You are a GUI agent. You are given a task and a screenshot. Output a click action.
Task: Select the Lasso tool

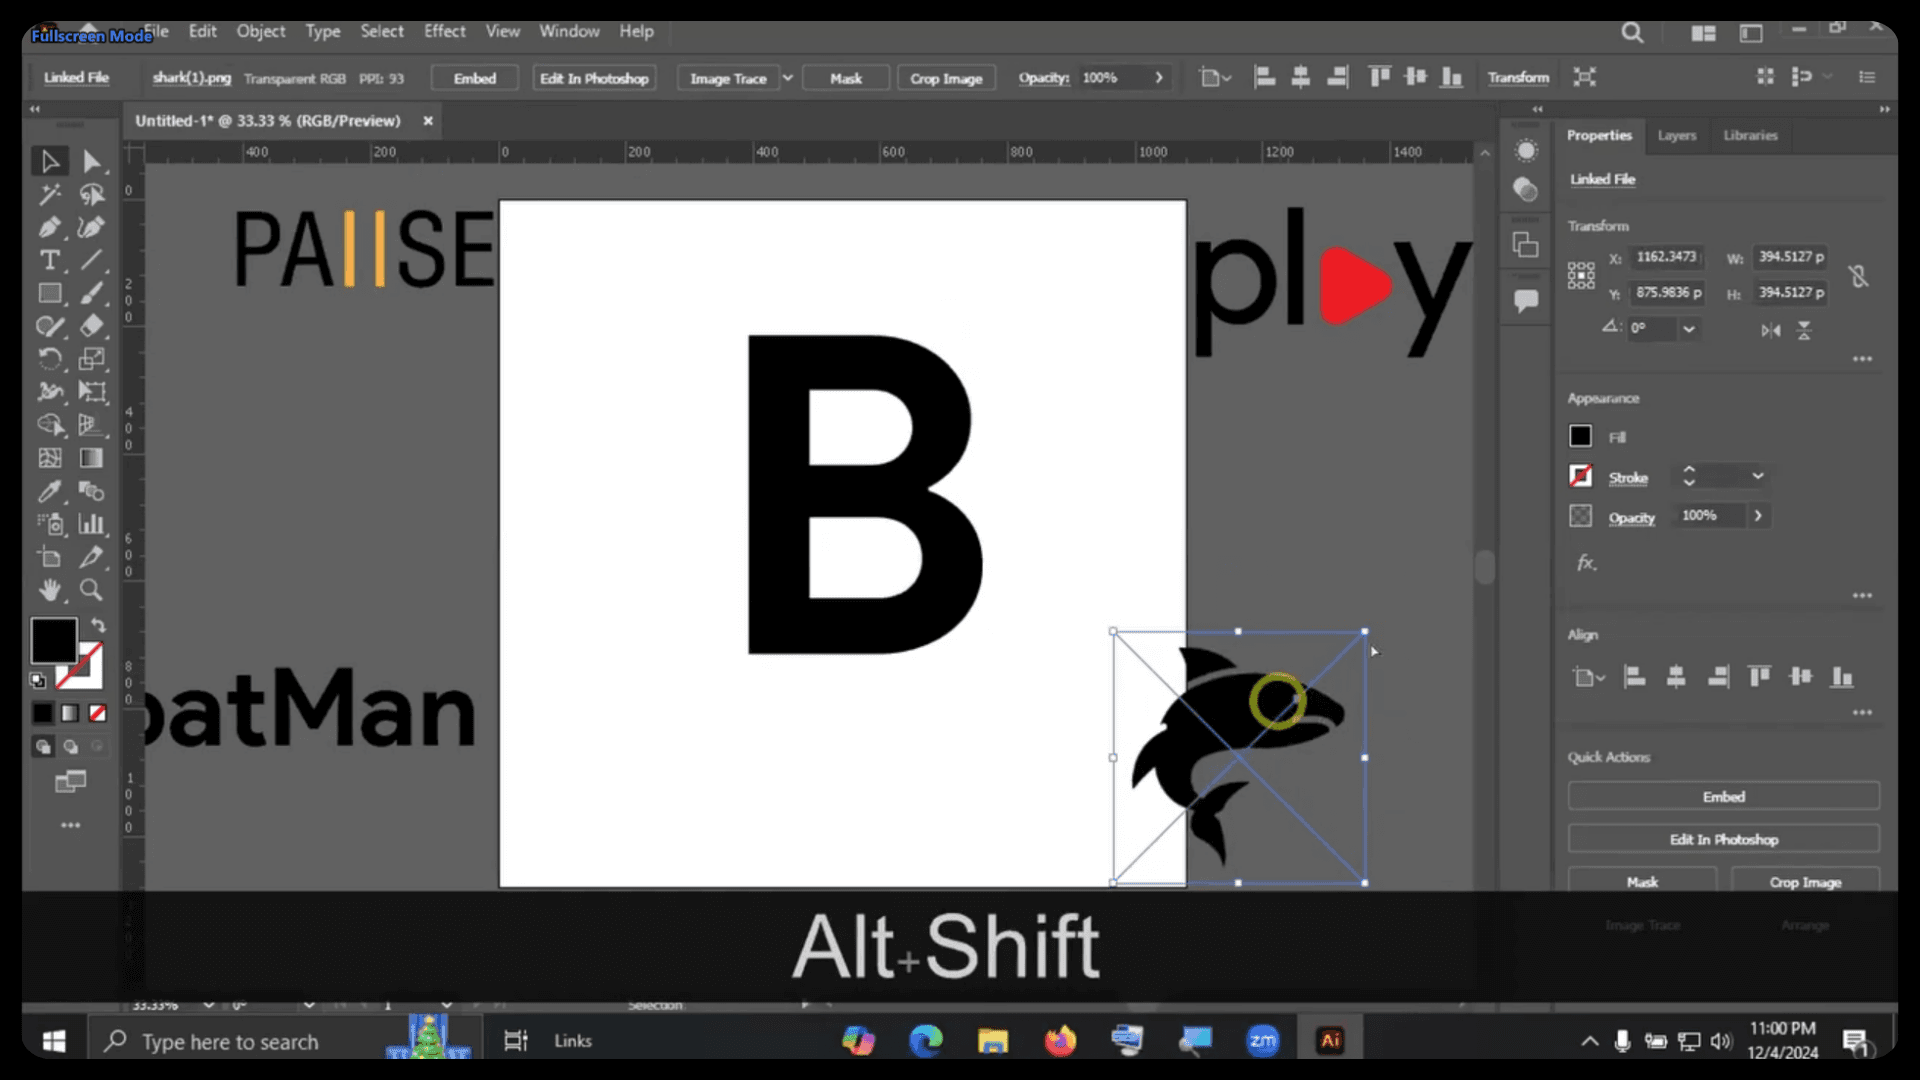91,194
